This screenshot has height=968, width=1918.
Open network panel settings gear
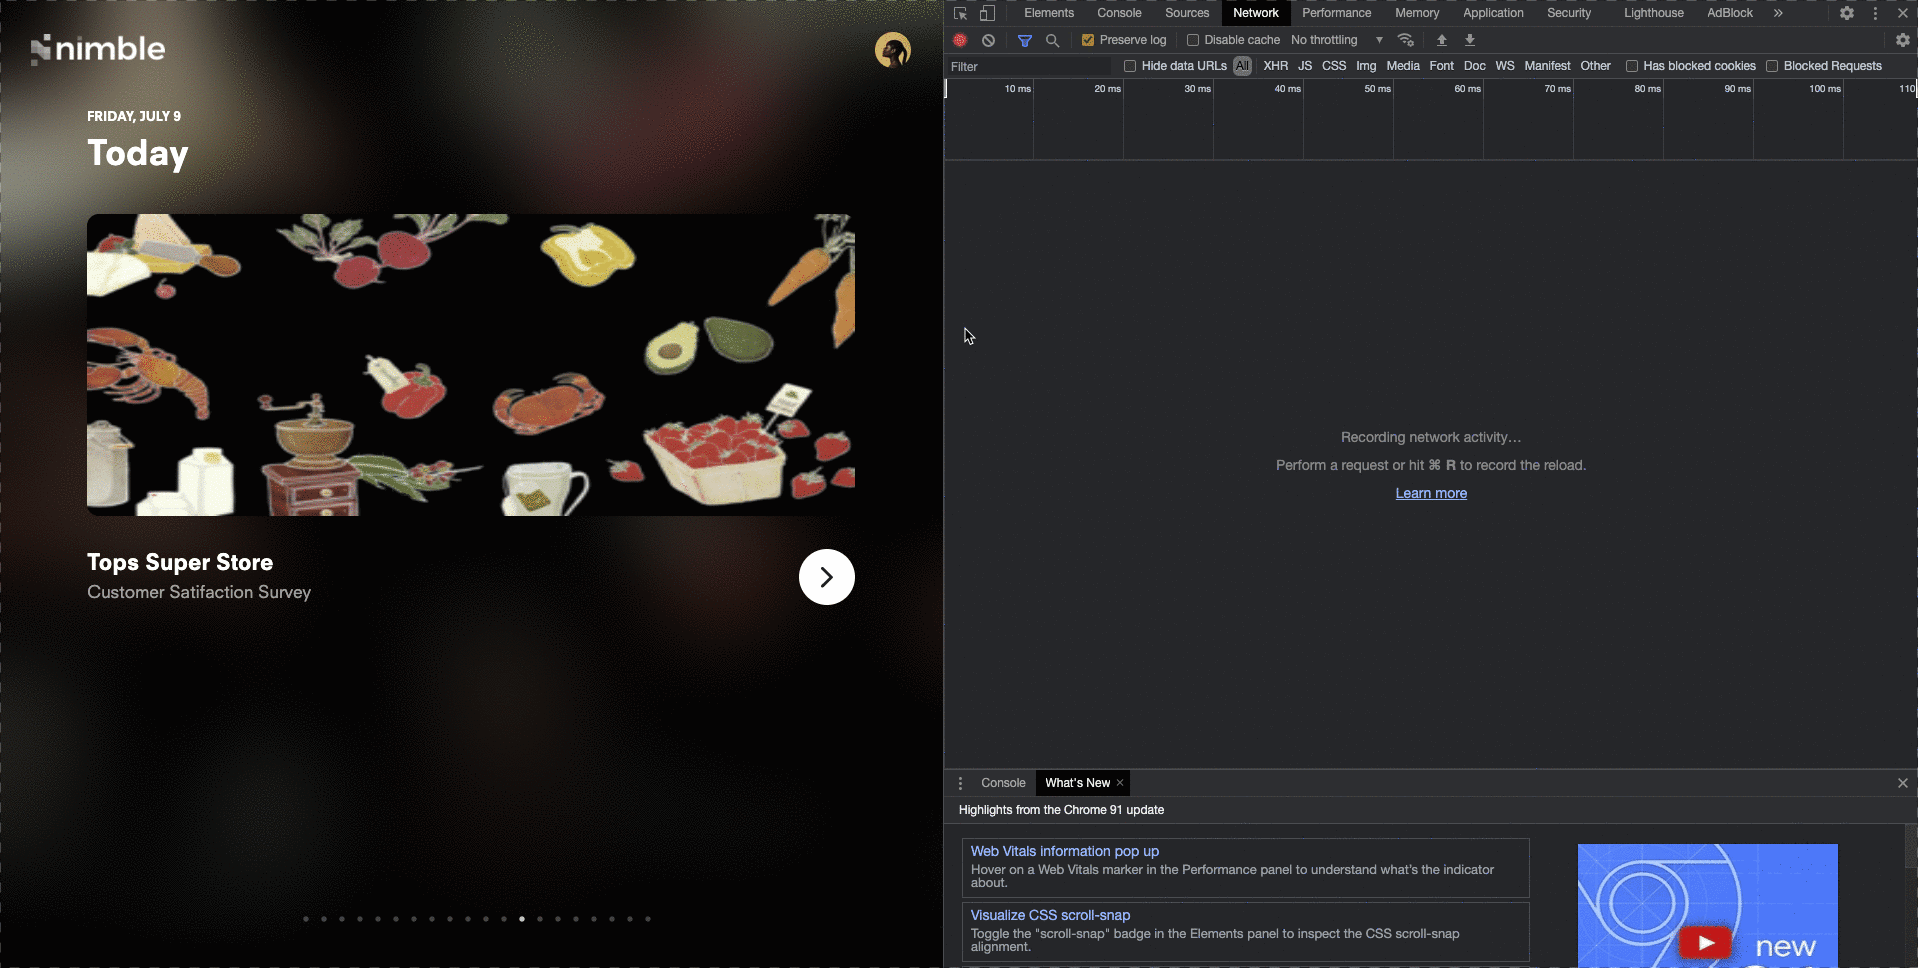[1903, 40]
